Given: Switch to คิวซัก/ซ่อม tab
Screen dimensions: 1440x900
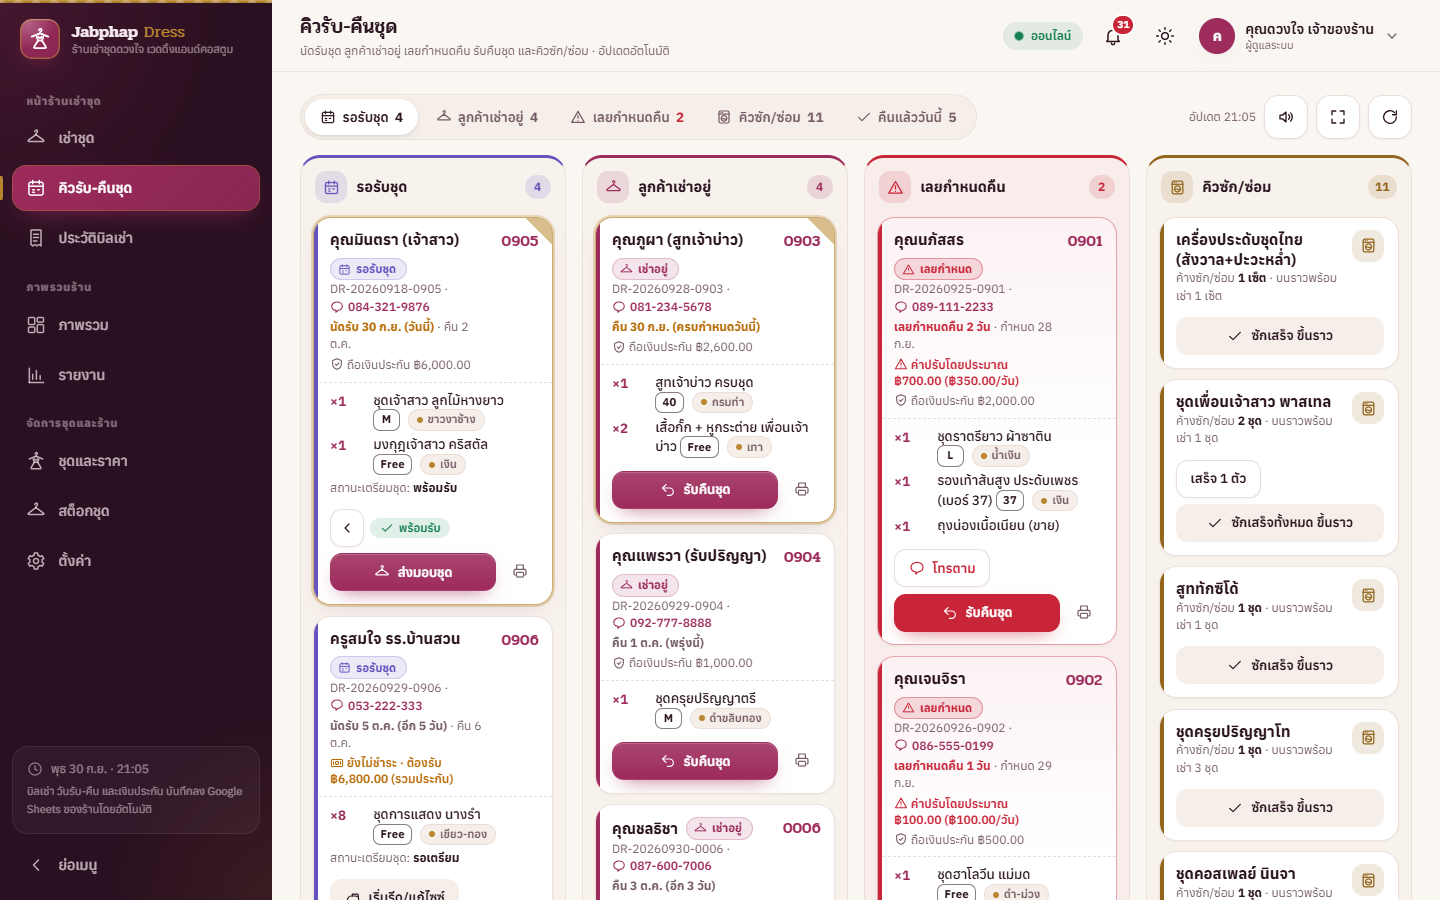Looking at the screenshot, I should [x=771, y=117].
